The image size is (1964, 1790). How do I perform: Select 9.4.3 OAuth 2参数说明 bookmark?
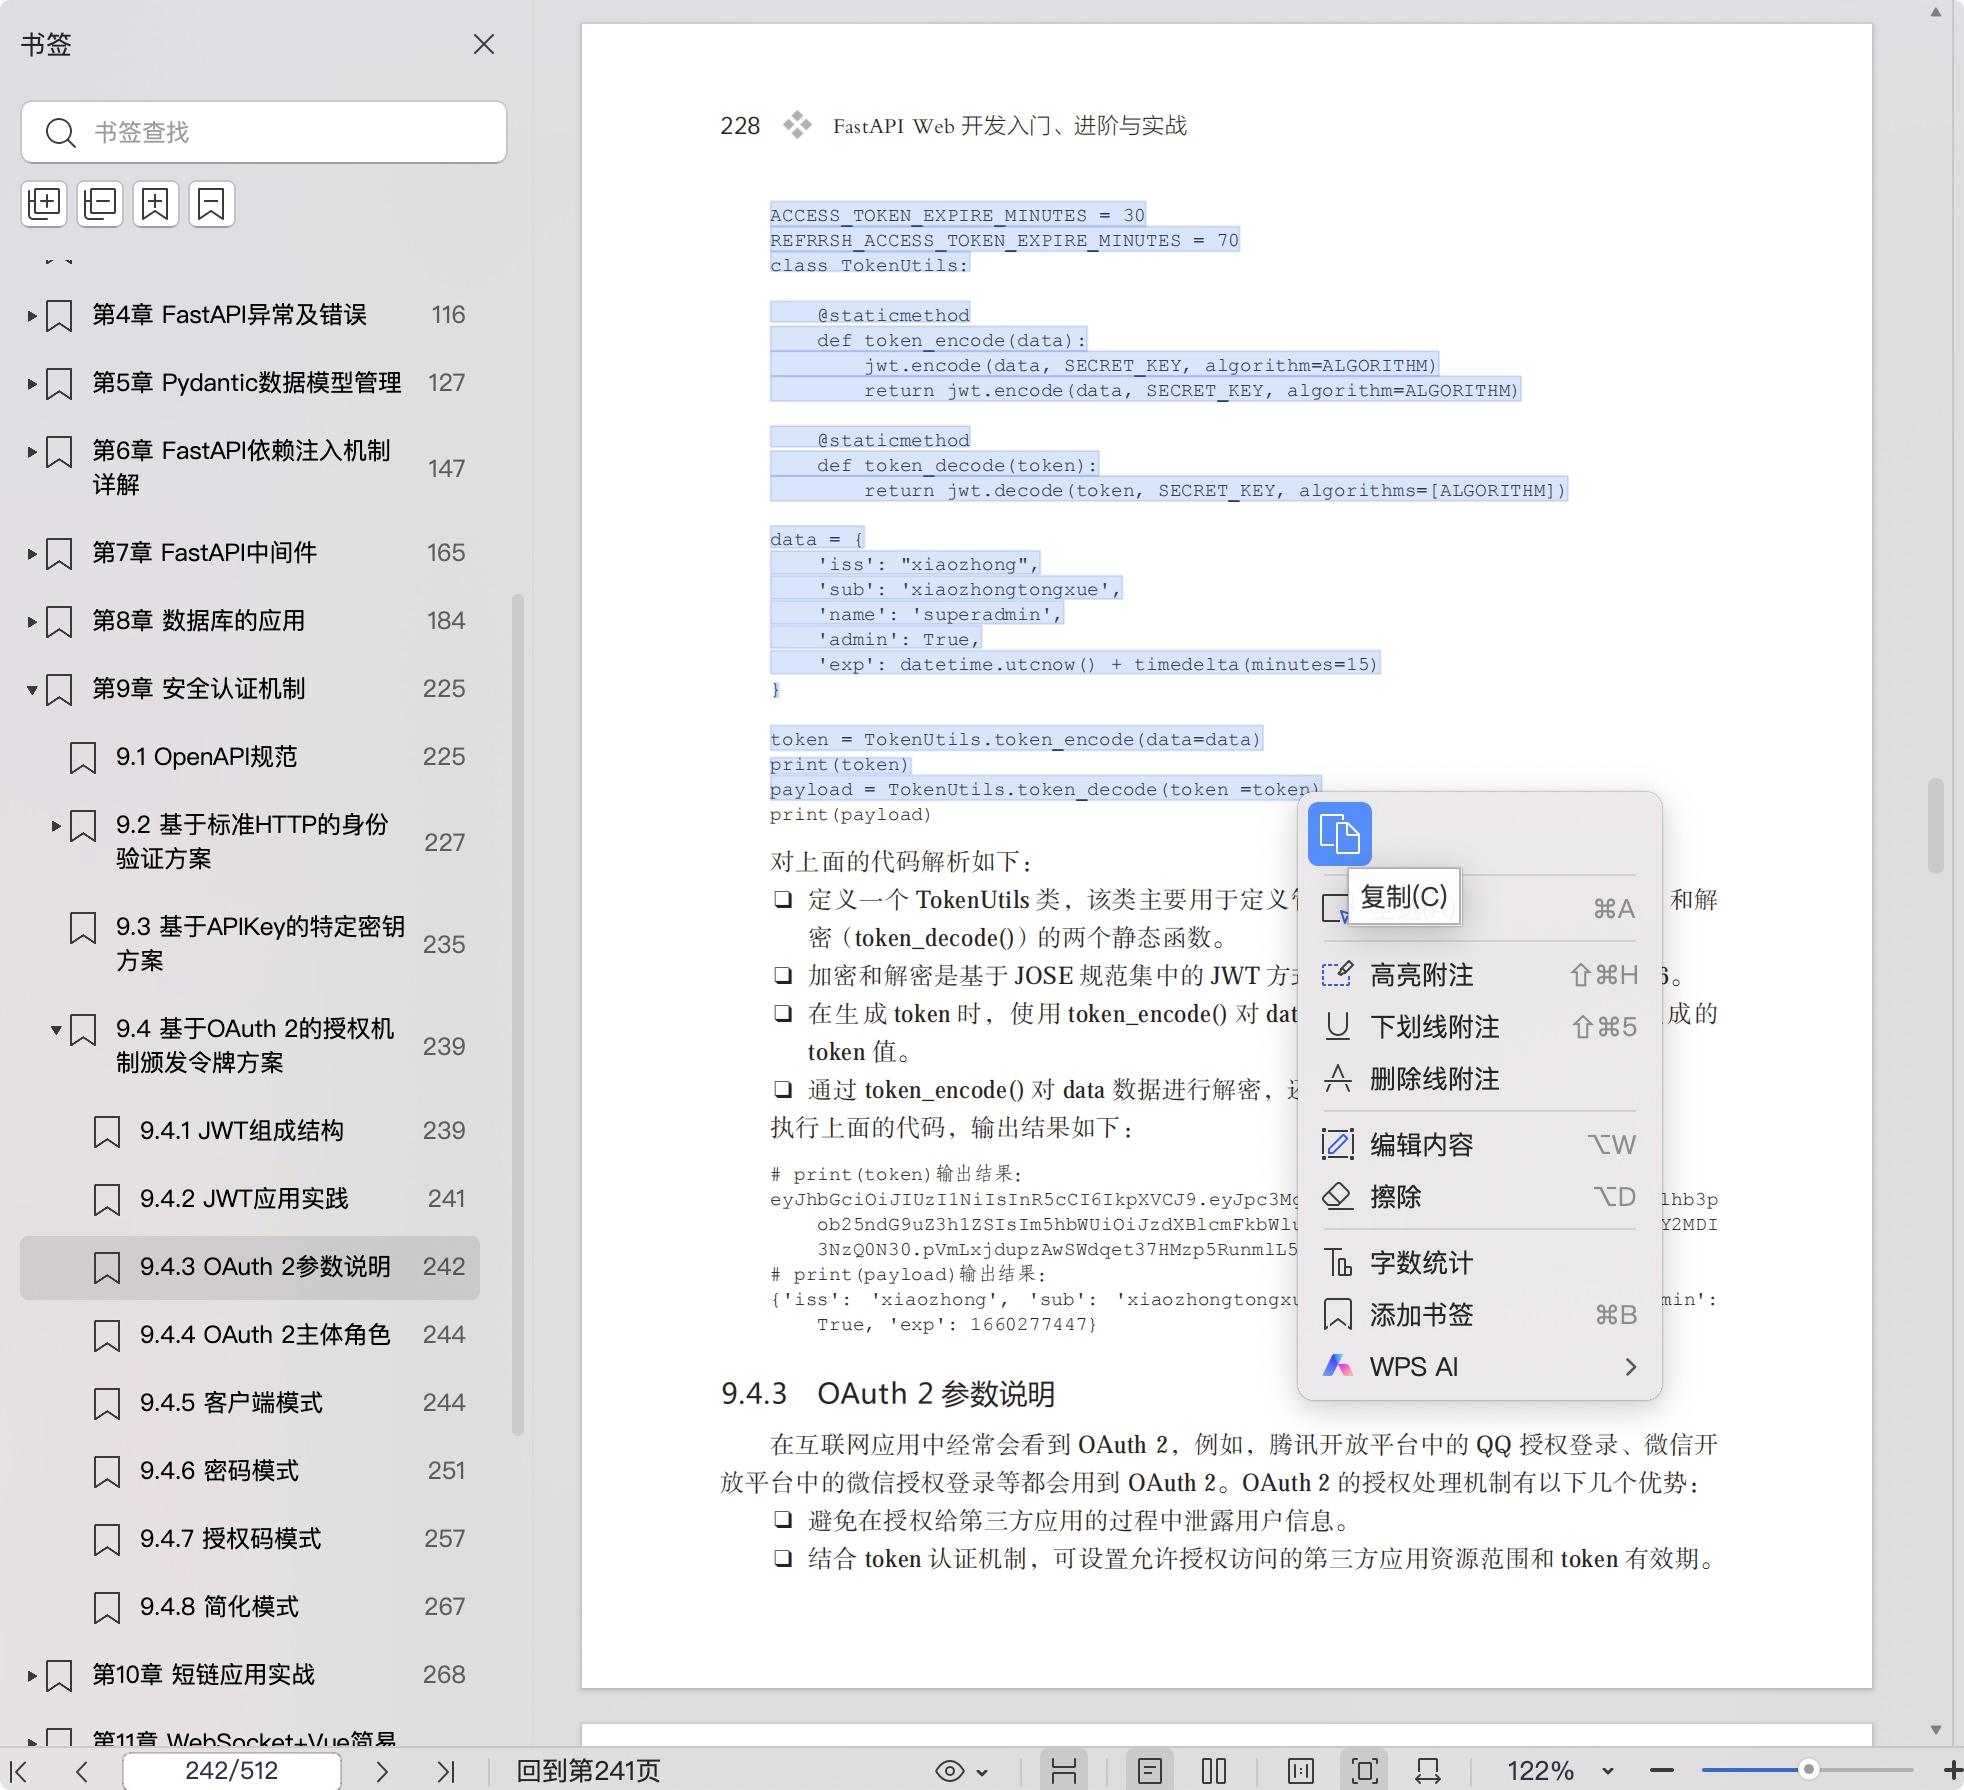(x=250, y=1267)
